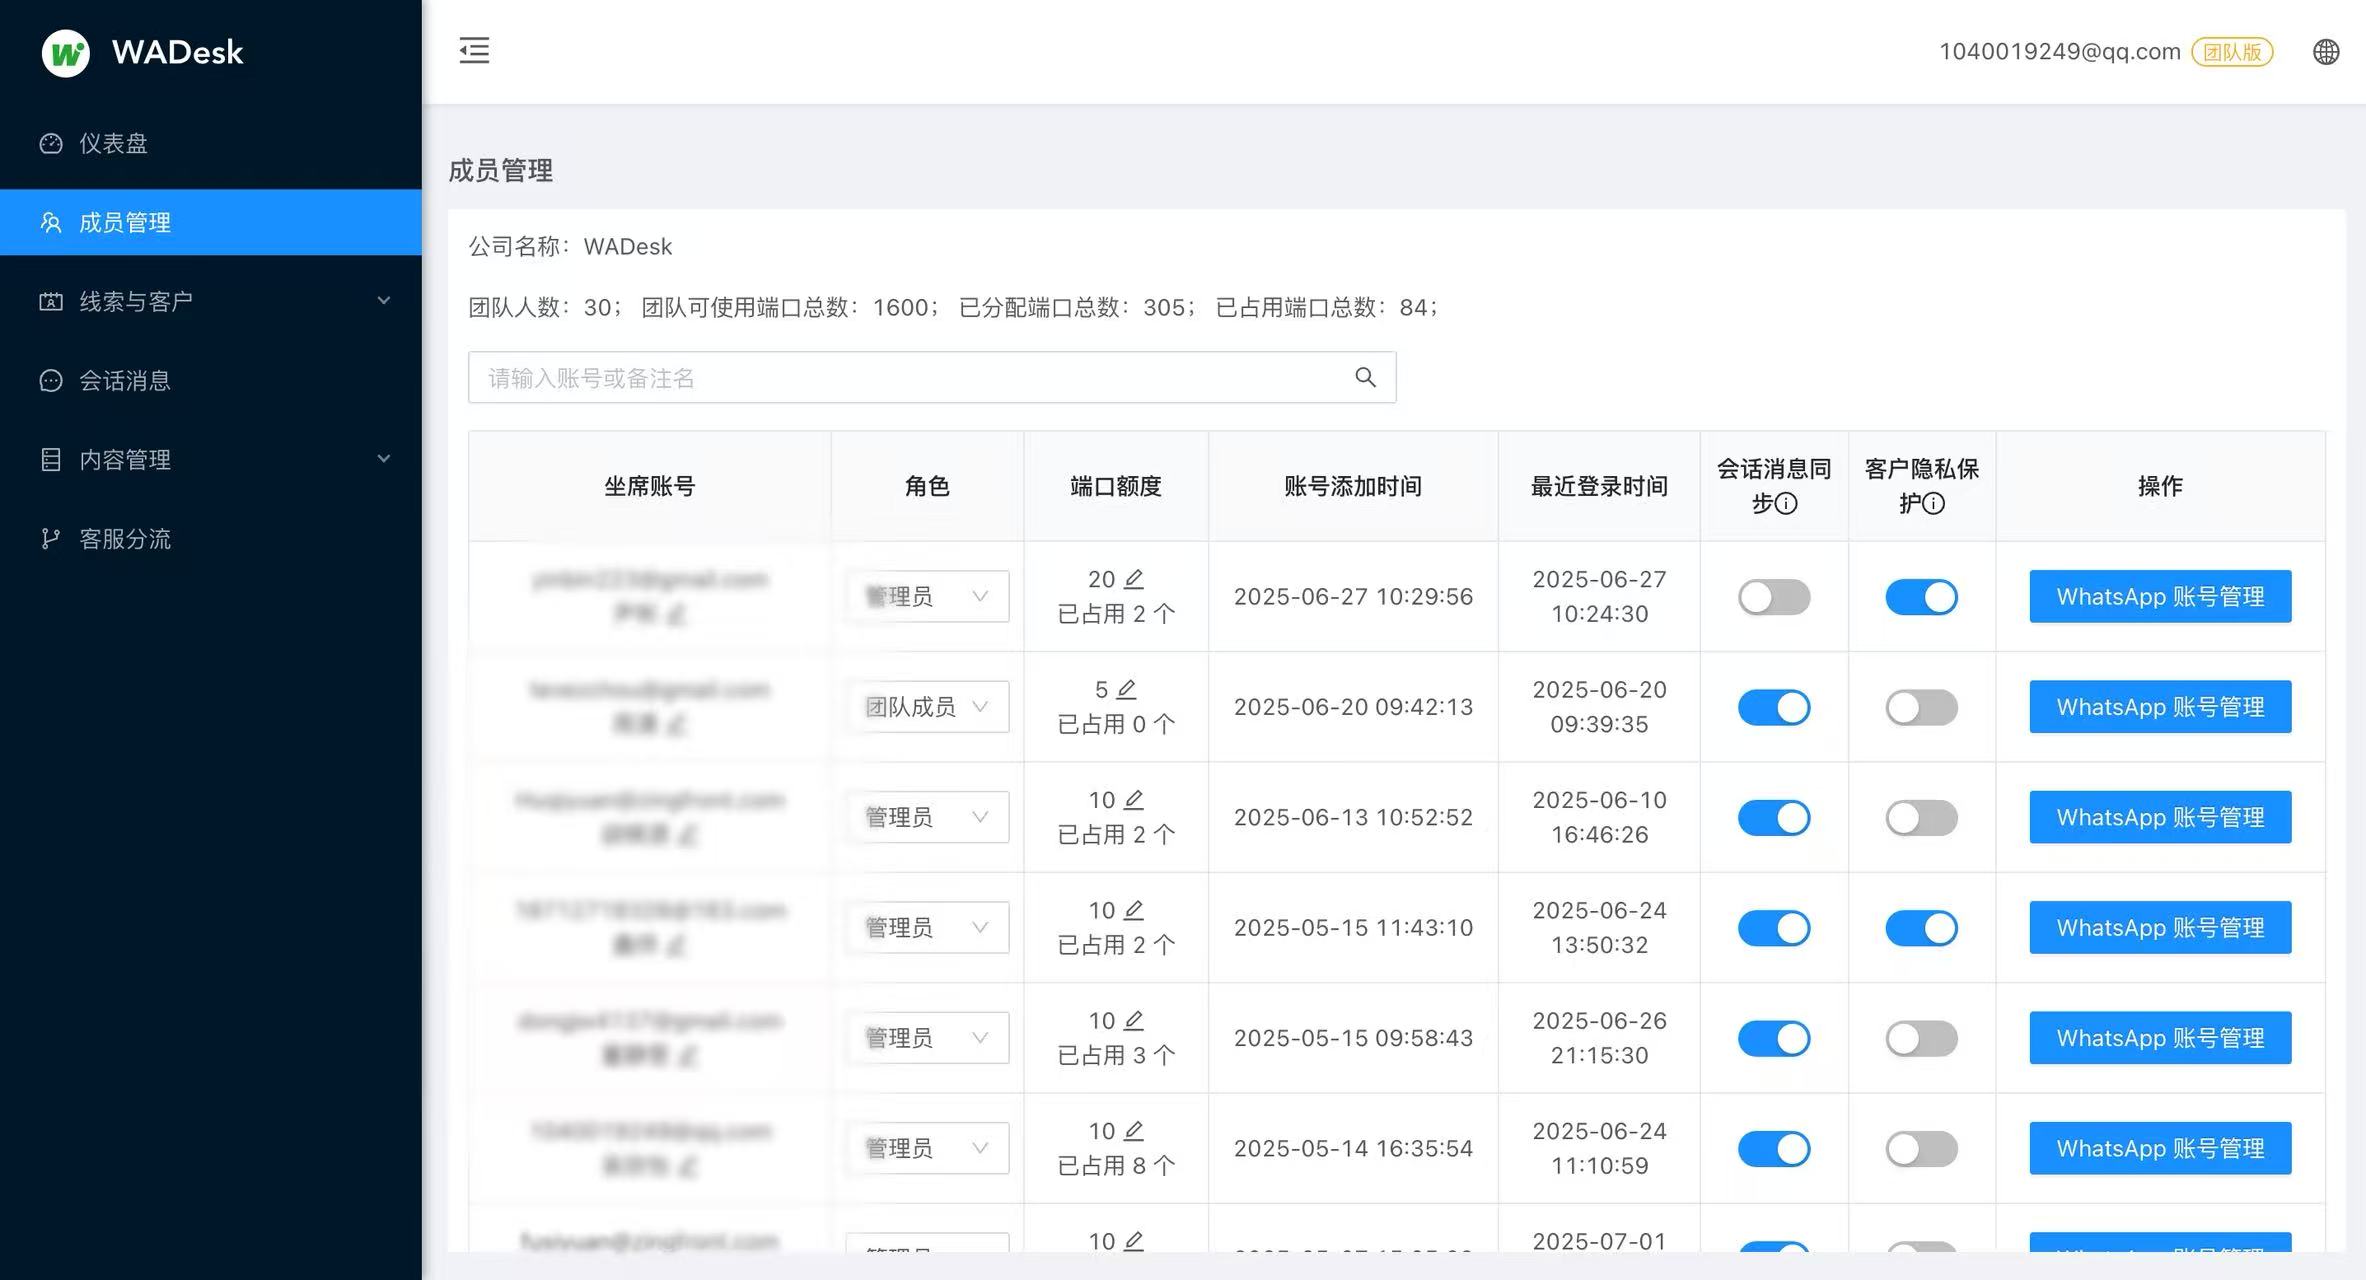Open WhatsApp 账号管理 for the 2025-05-15 11:43:10 row
2366x1280 pixels.
pyautogui.click(x=2160, y=927)
